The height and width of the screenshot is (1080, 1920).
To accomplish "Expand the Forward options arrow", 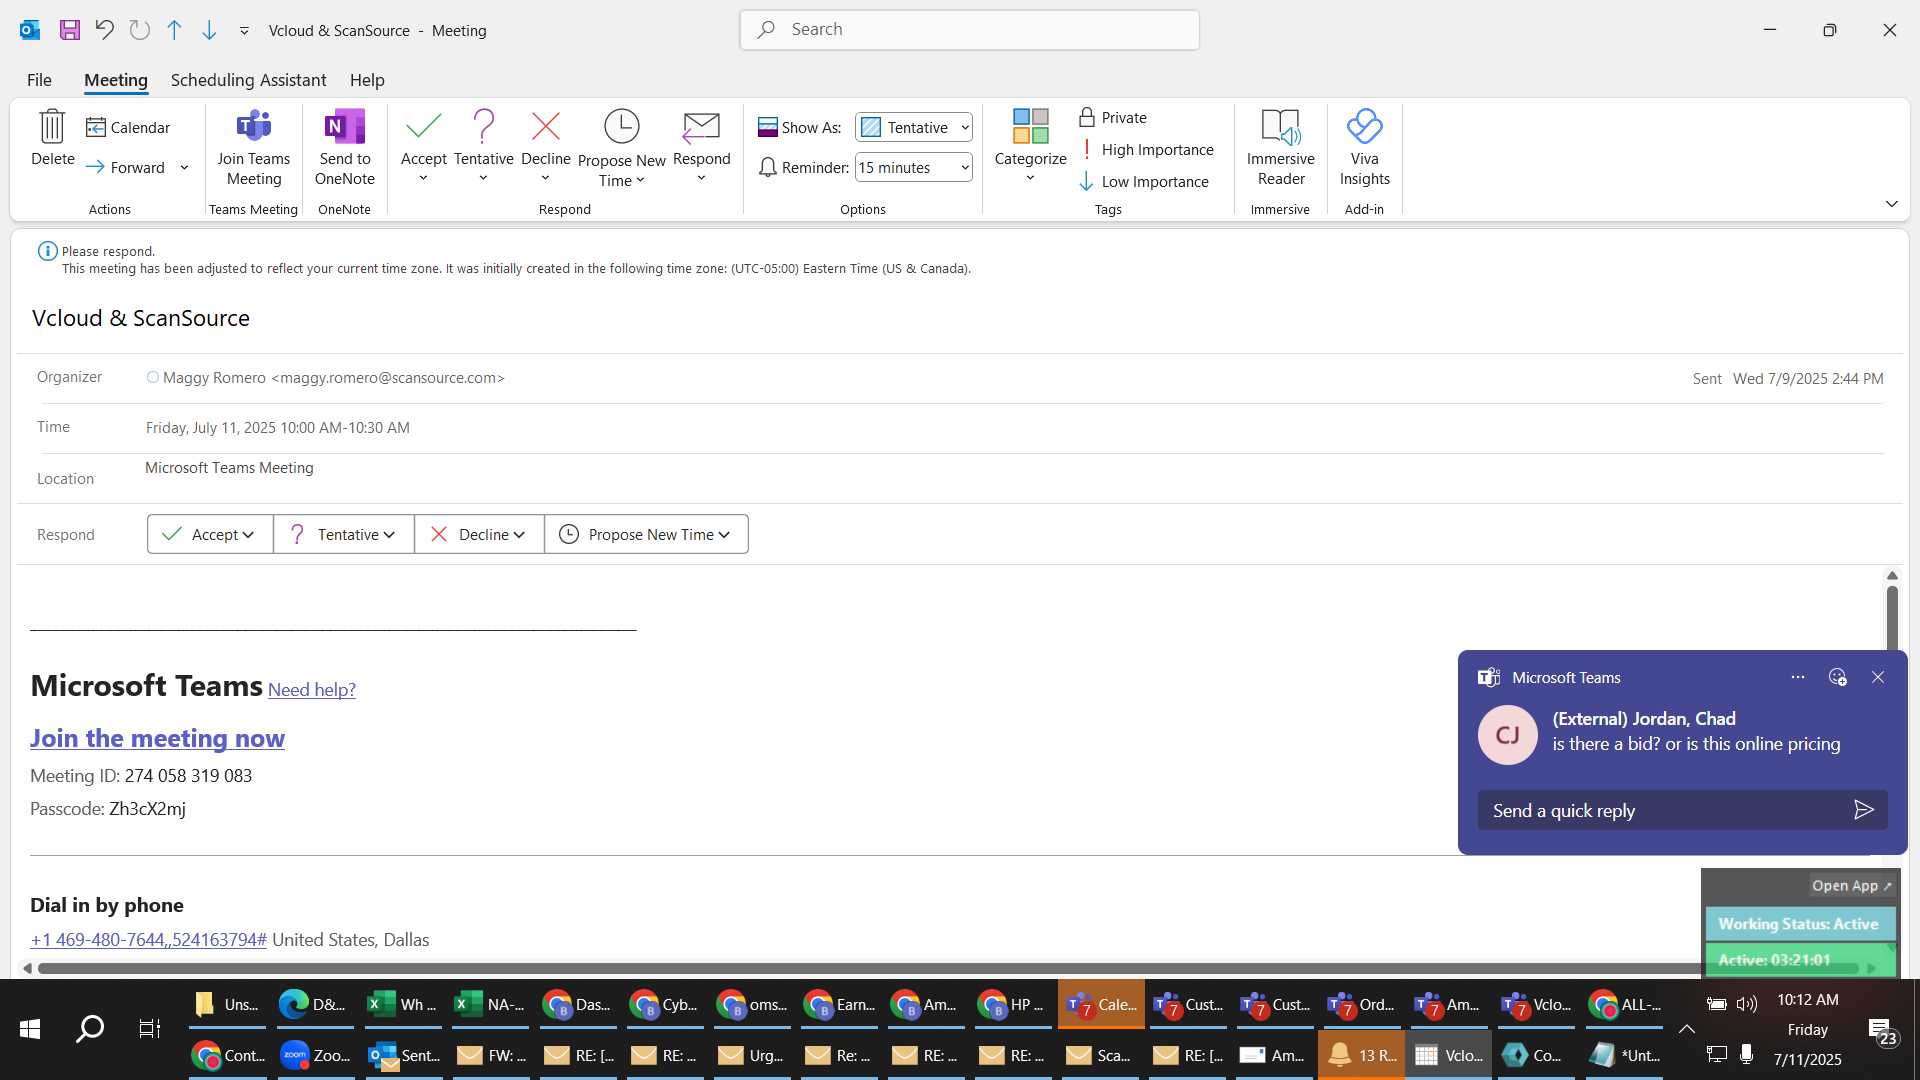I will 184,167.
